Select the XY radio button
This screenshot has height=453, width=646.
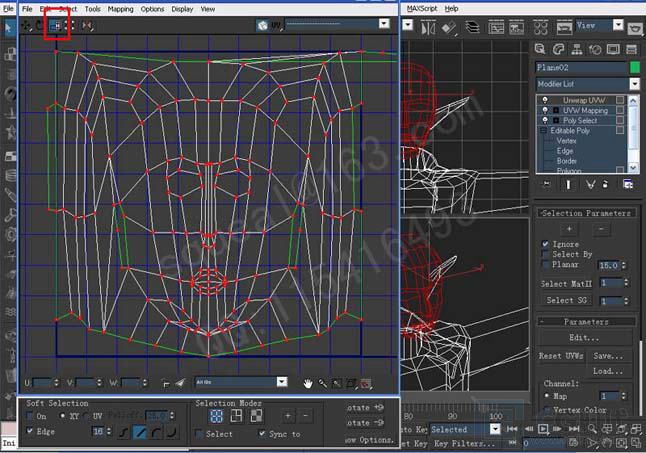[x=63, y=416]
